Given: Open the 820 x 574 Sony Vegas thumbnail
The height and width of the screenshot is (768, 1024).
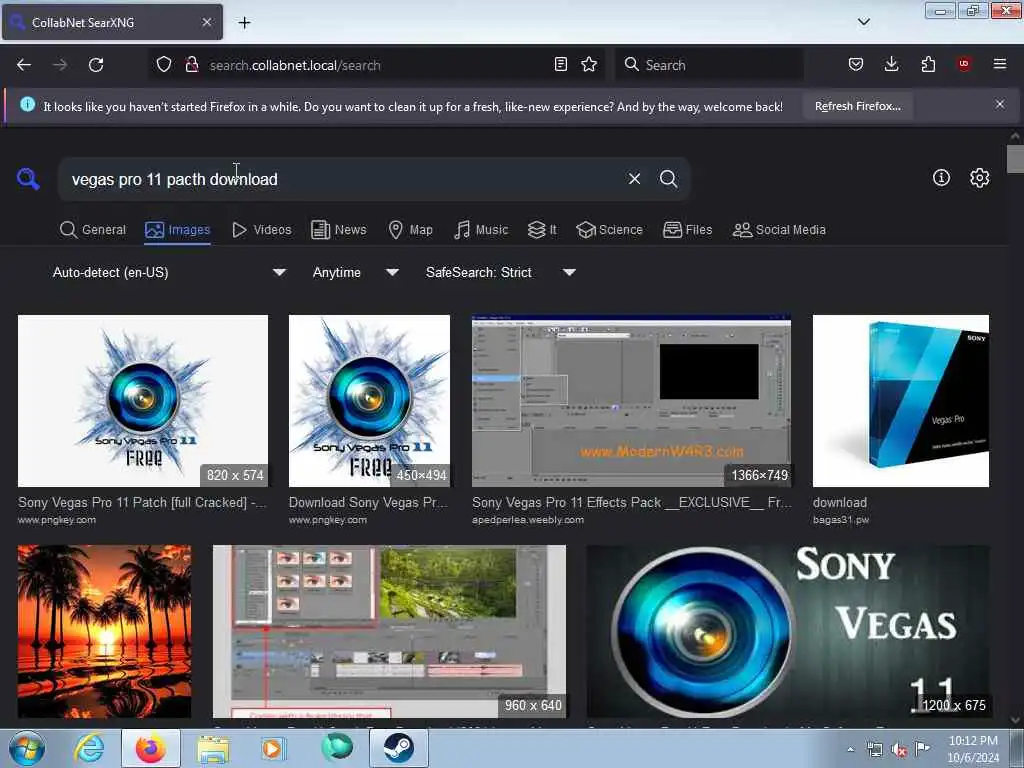Looking at the screenshot, I should [x=143, y=401].
